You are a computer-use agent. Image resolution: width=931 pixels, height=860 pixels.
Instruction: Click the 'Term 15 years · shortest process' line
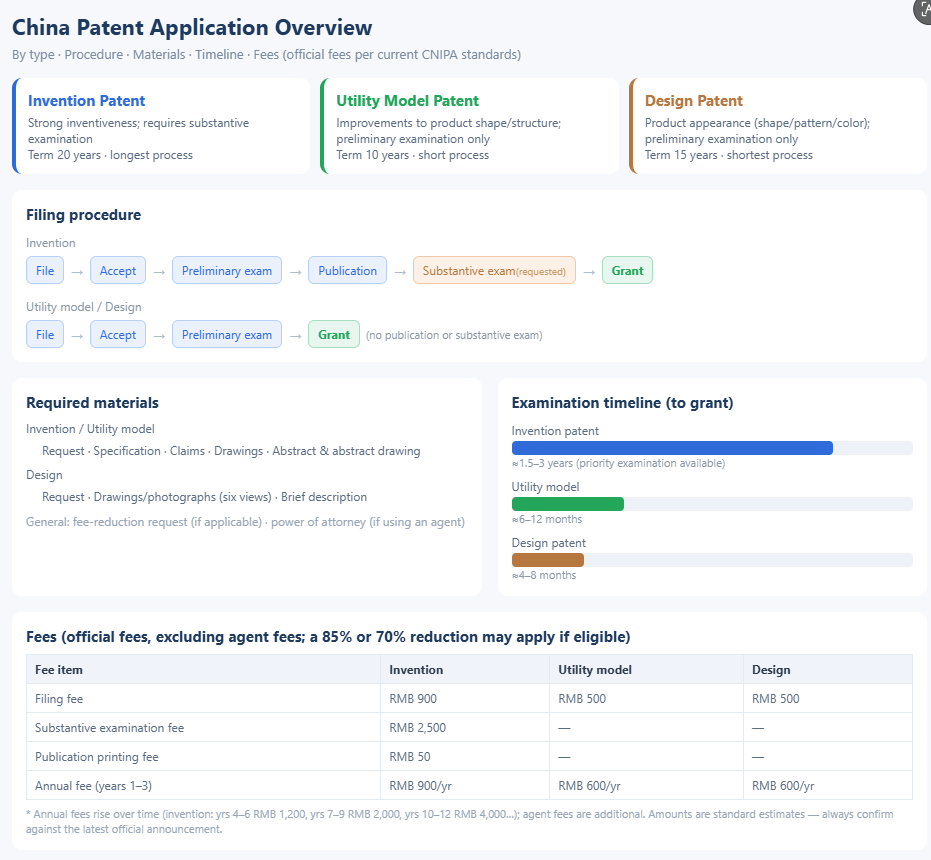tap(729, 155)
